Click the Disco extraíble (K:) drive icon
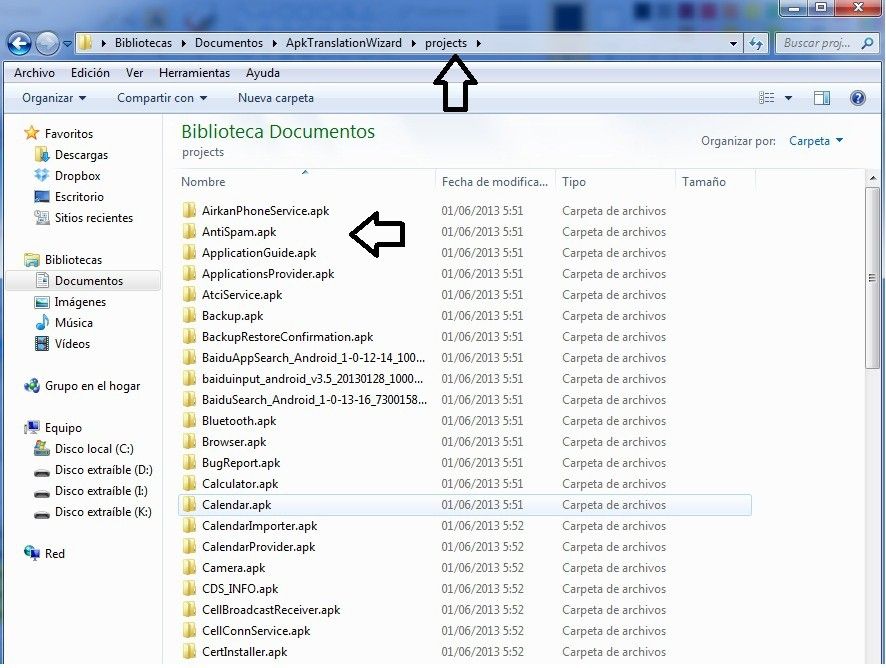The width and height of the screenshot is (886, 668). (42, 513)
